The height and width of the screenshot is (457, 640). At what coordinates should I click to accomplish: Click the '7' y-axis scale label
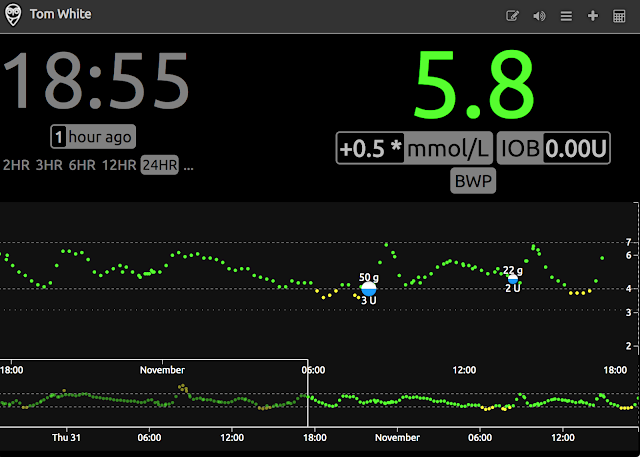pos(629,242)
